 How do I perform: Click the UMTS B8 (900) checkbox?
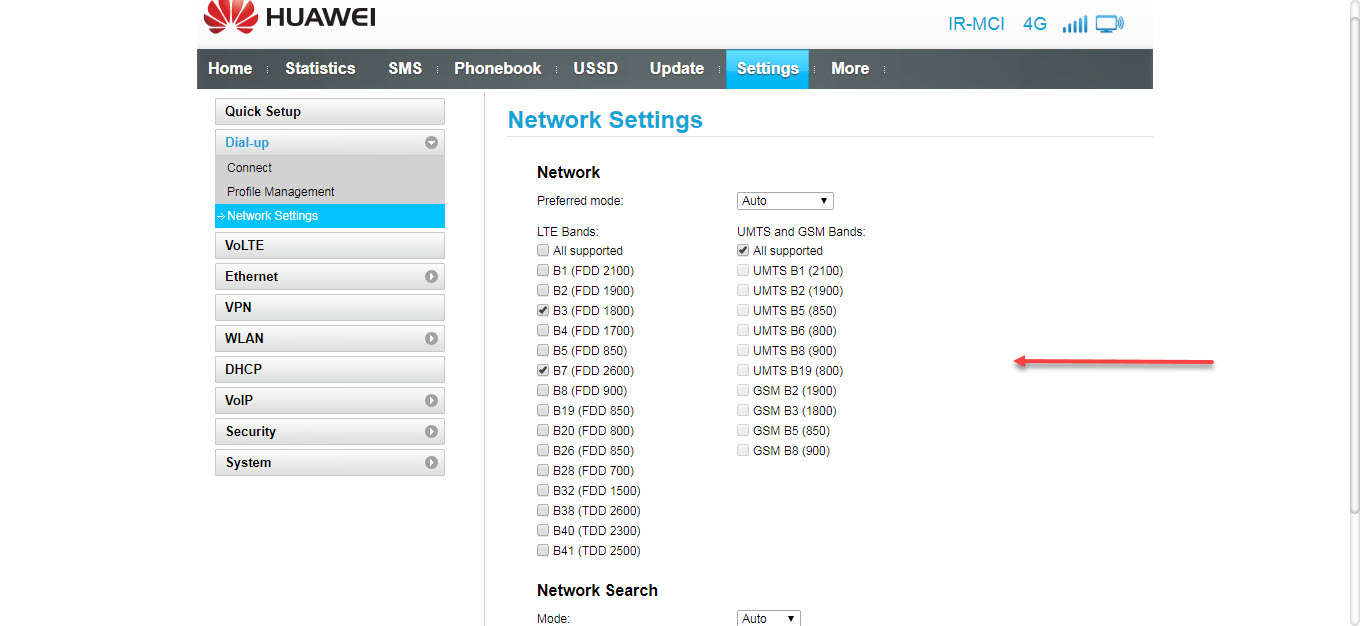pos(743,351)
